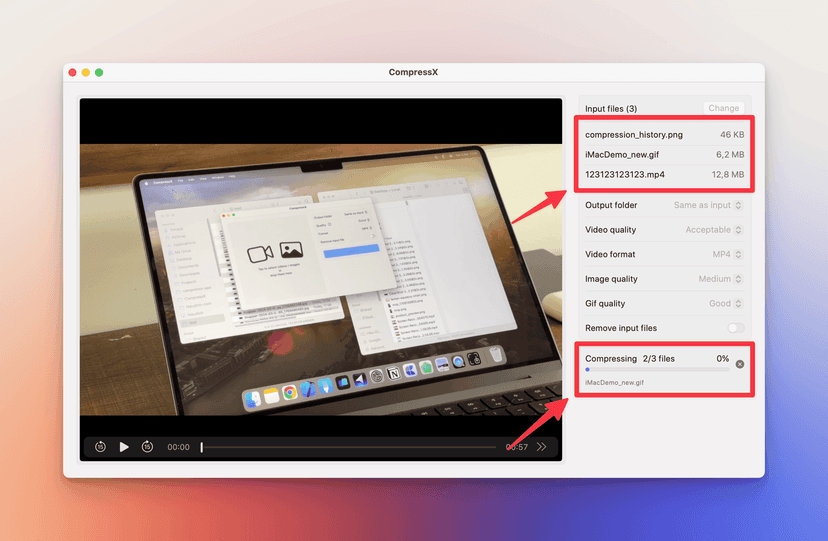The image size is (828, 541).
Task: Click the Change input files button
Action: coord(723,108)
